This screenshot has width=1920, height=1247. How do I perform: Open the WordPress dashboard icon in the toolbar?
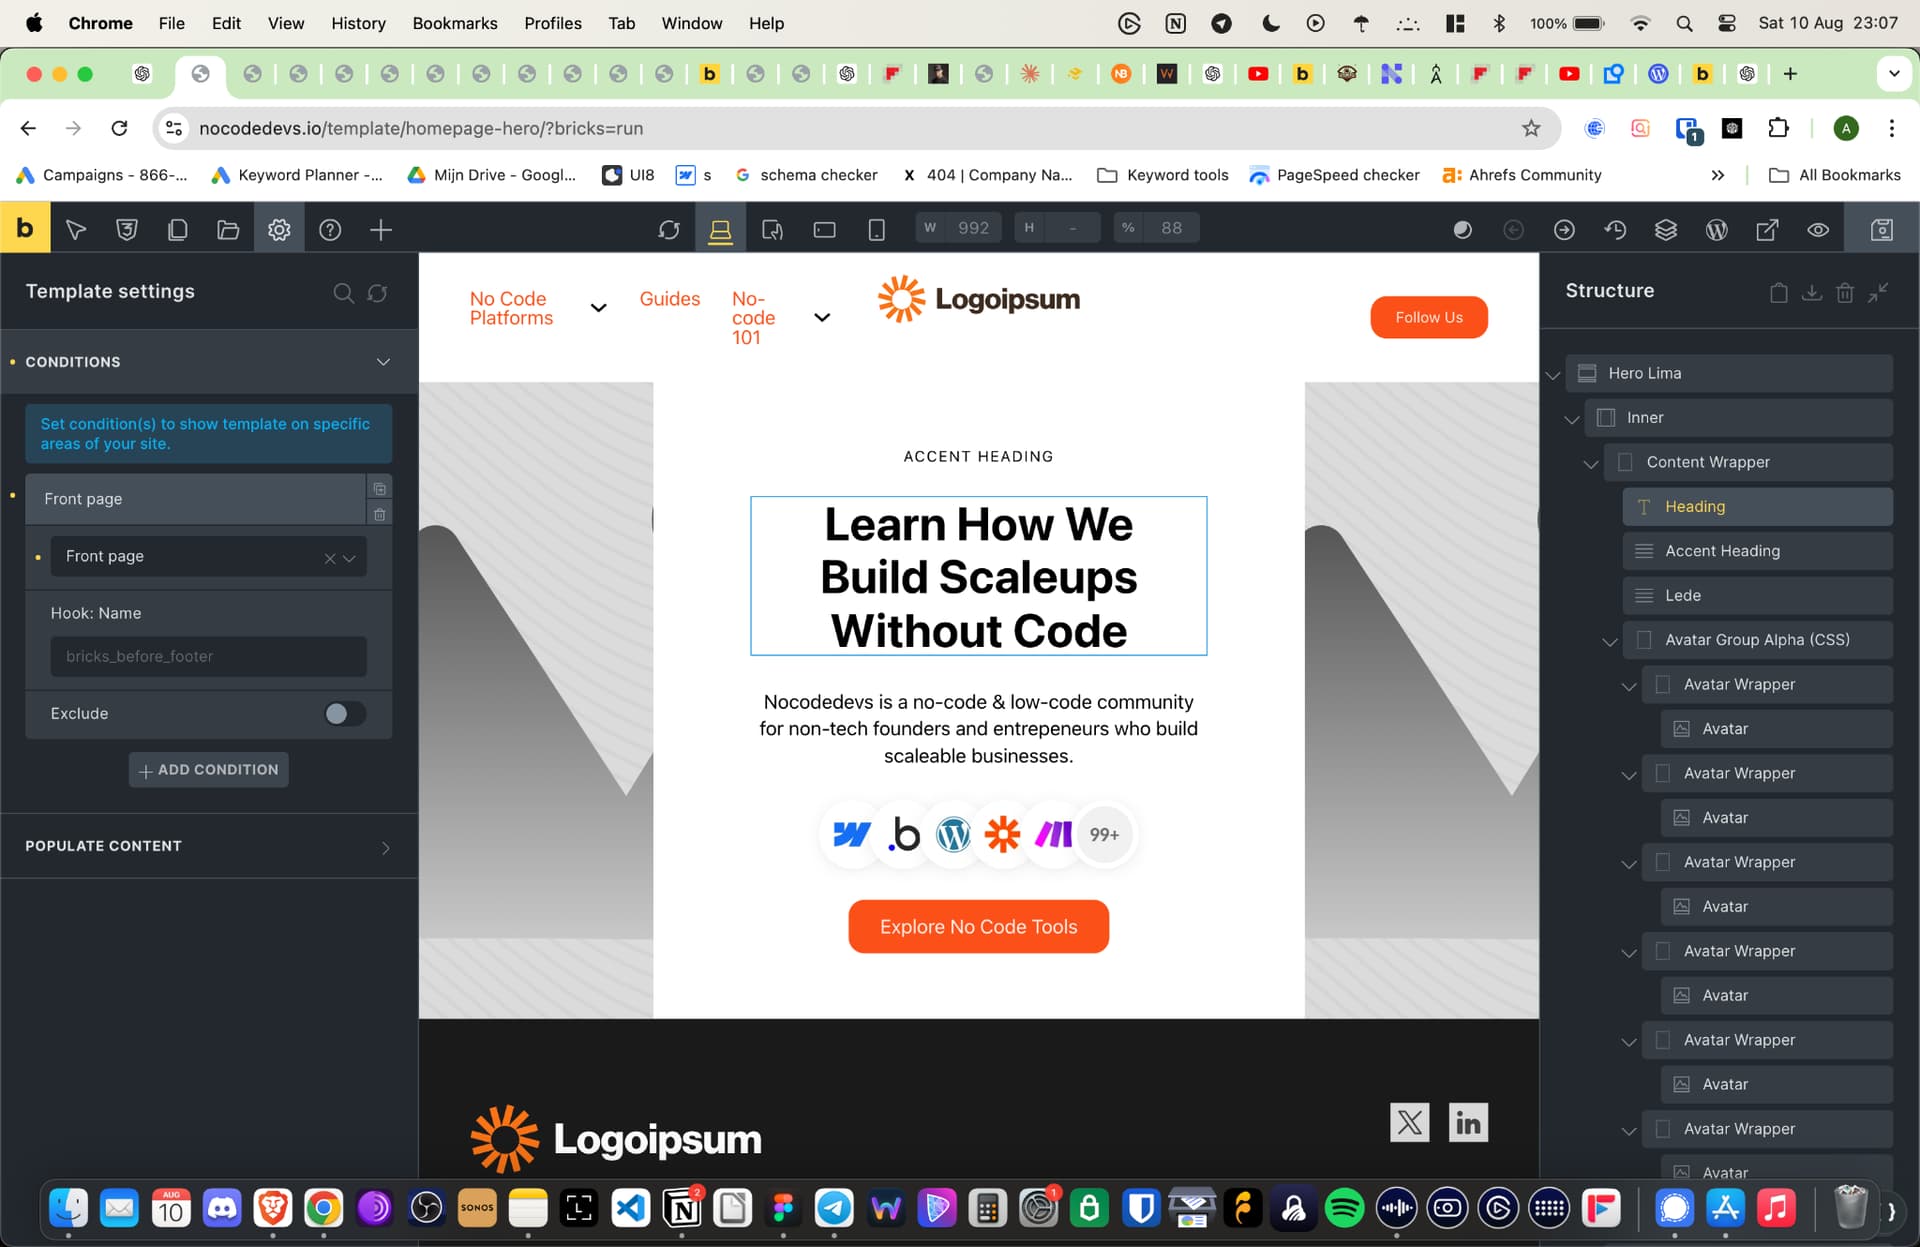pyautogui.click(x=1716, y=230)
